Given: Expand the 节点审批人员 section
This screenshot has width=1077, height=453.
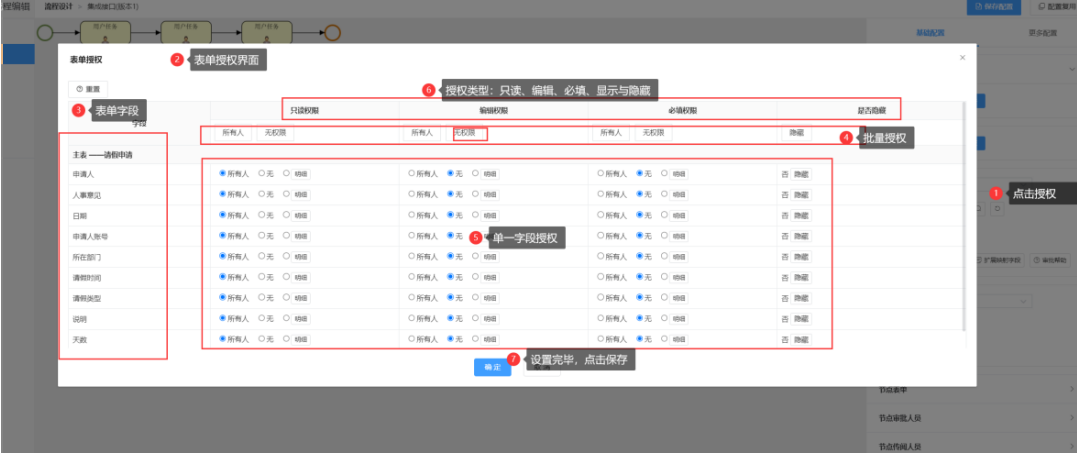Looking at the screenshot, I should coord(969,419).
